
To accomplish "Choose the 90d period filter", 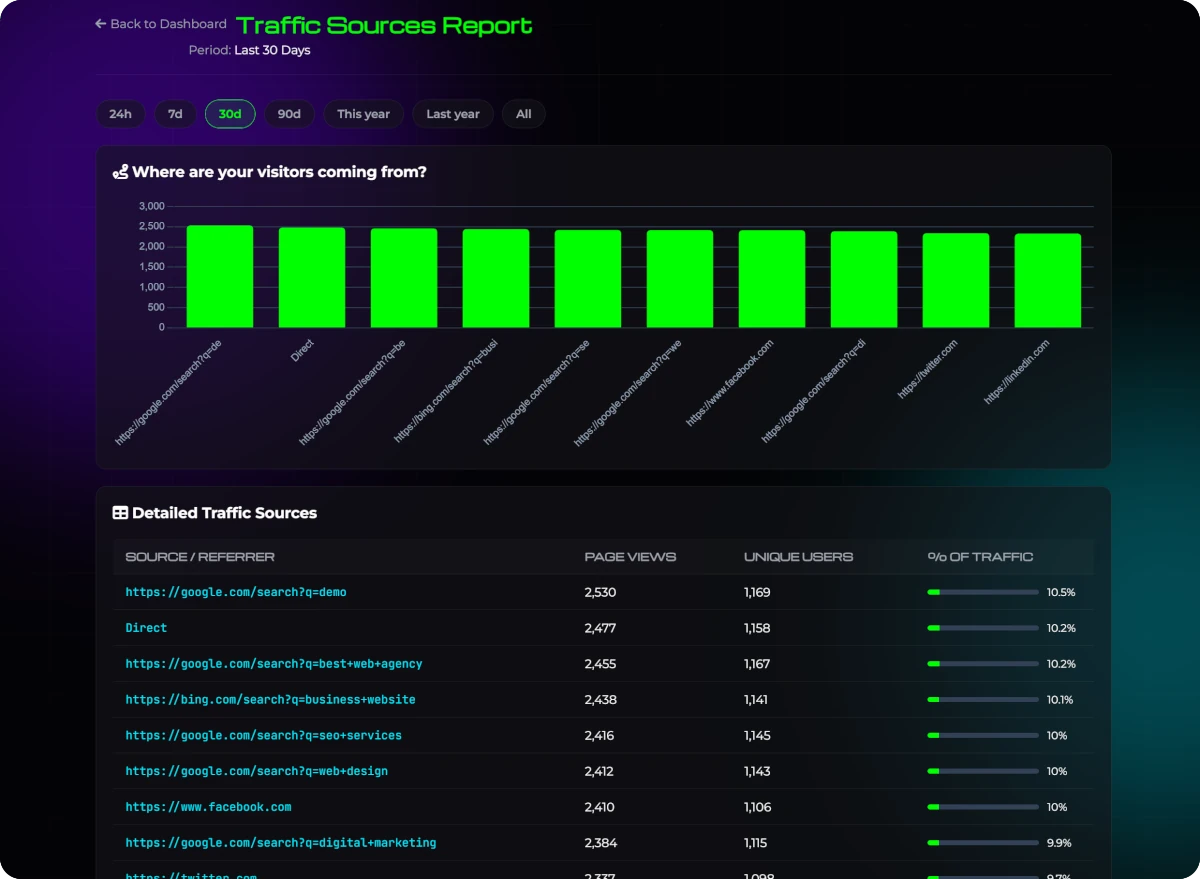I will (289, 114).
